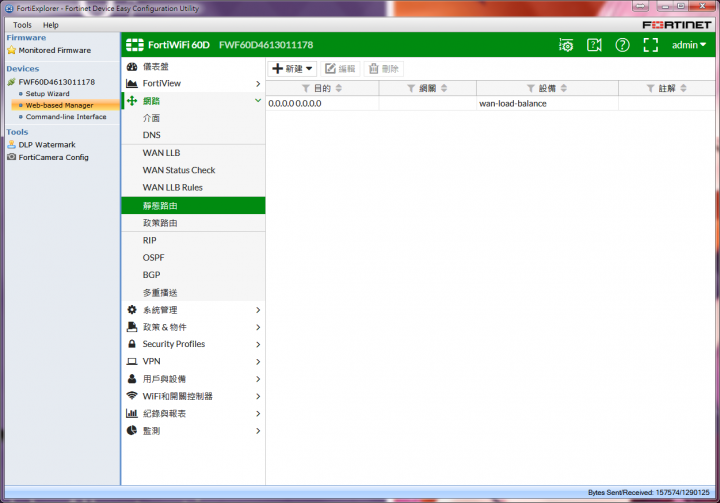Select the BGP menu item

coord(193,275)
